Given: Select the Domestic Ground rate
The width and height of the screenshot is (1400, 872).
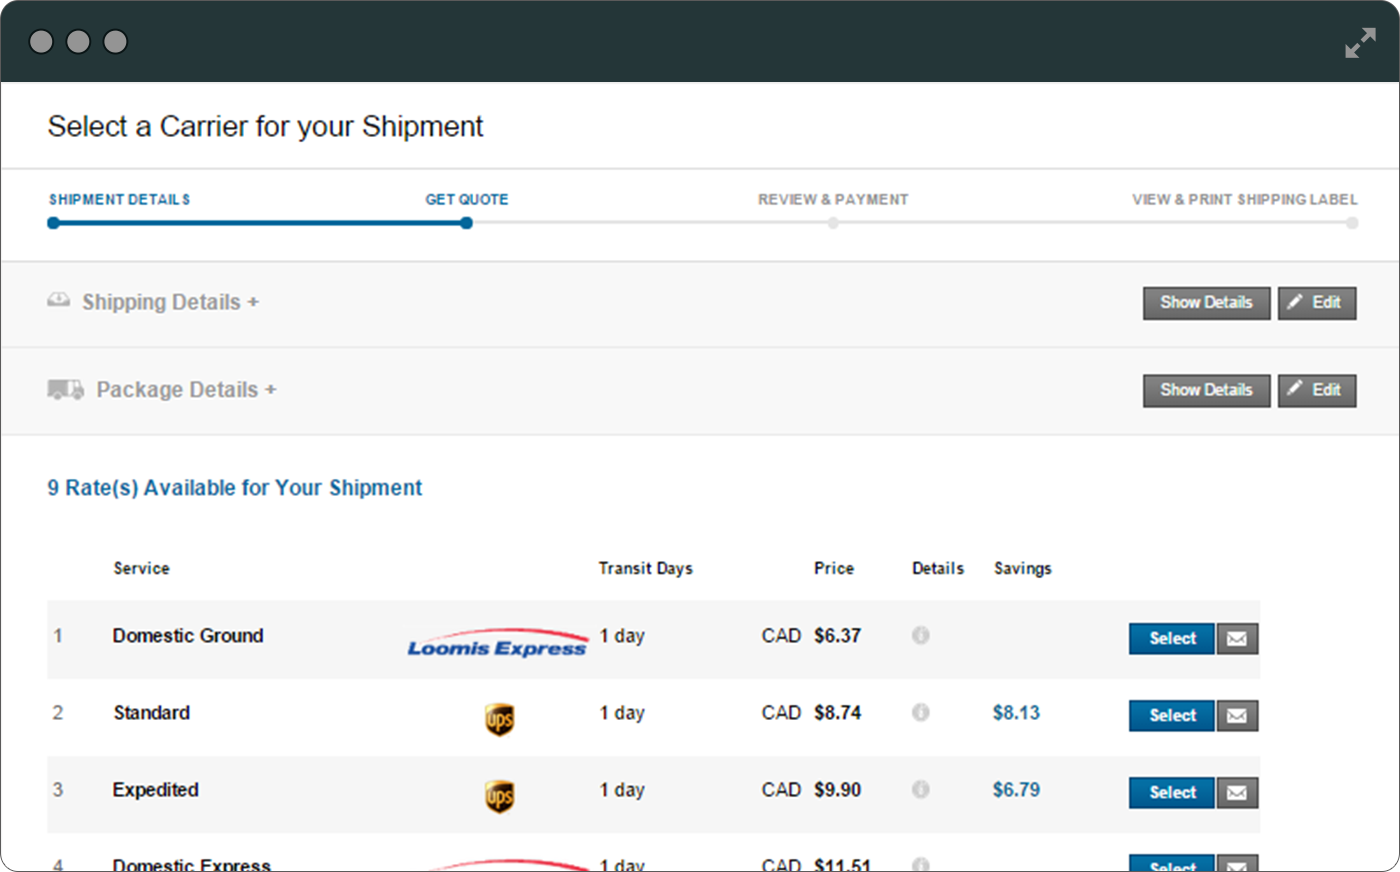Looking at the screenshot, I should pyautogui.click(x=1172, y=639).
